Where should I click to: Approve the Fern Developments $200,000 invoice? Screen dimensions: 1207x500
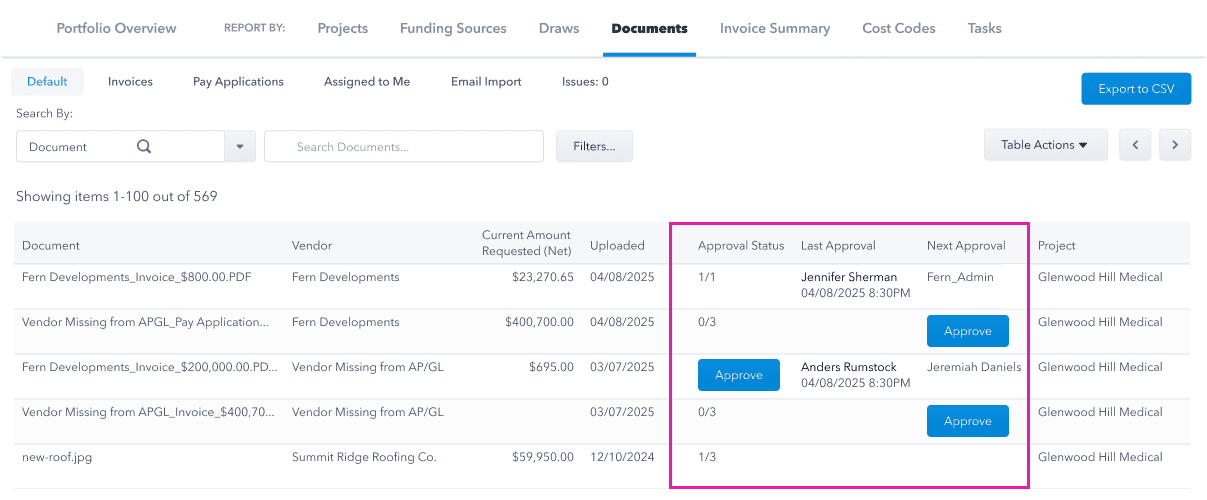[739, 375]
